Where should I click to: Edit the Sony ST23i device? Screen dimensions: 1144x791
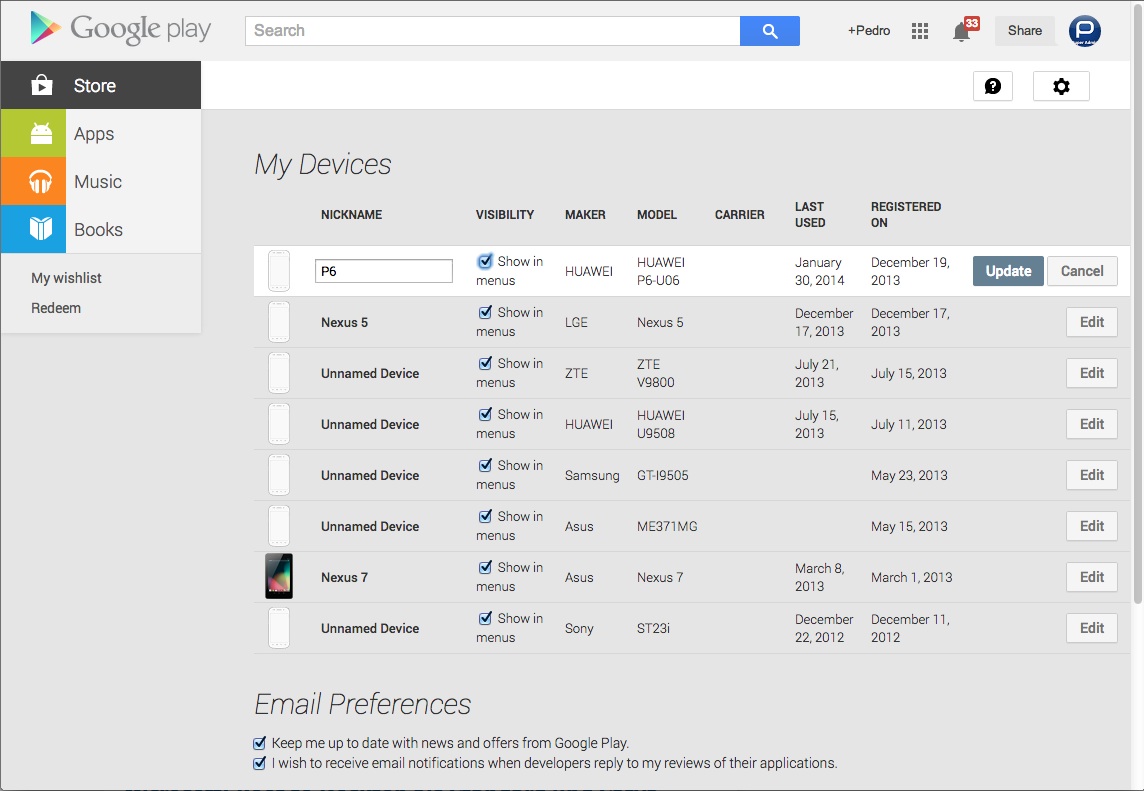tap(1091, 628)
